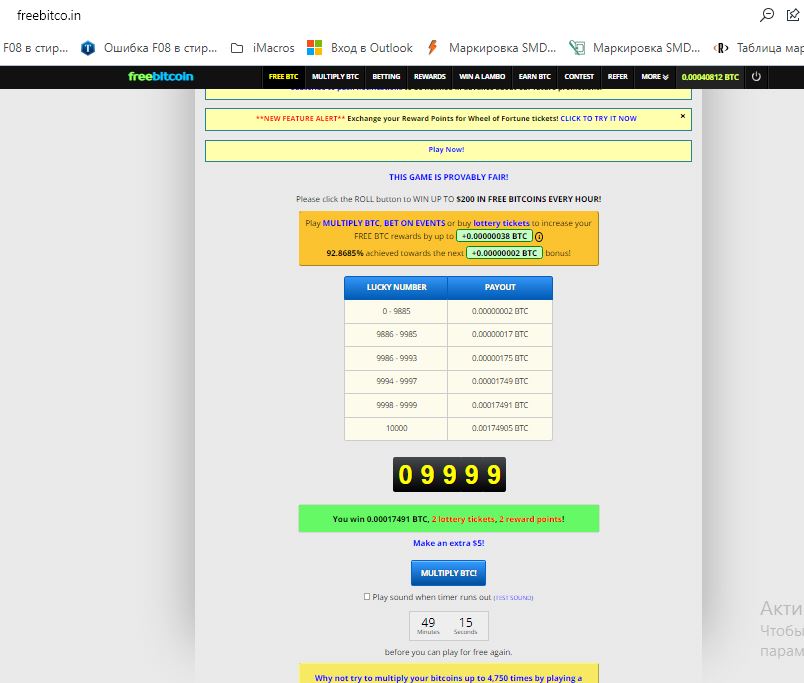Image resolution: width=804 pixels, height=683 pixels.
Task: Click the 'lottery tickets' link in orange box
Action: click(x=501, y=223)
